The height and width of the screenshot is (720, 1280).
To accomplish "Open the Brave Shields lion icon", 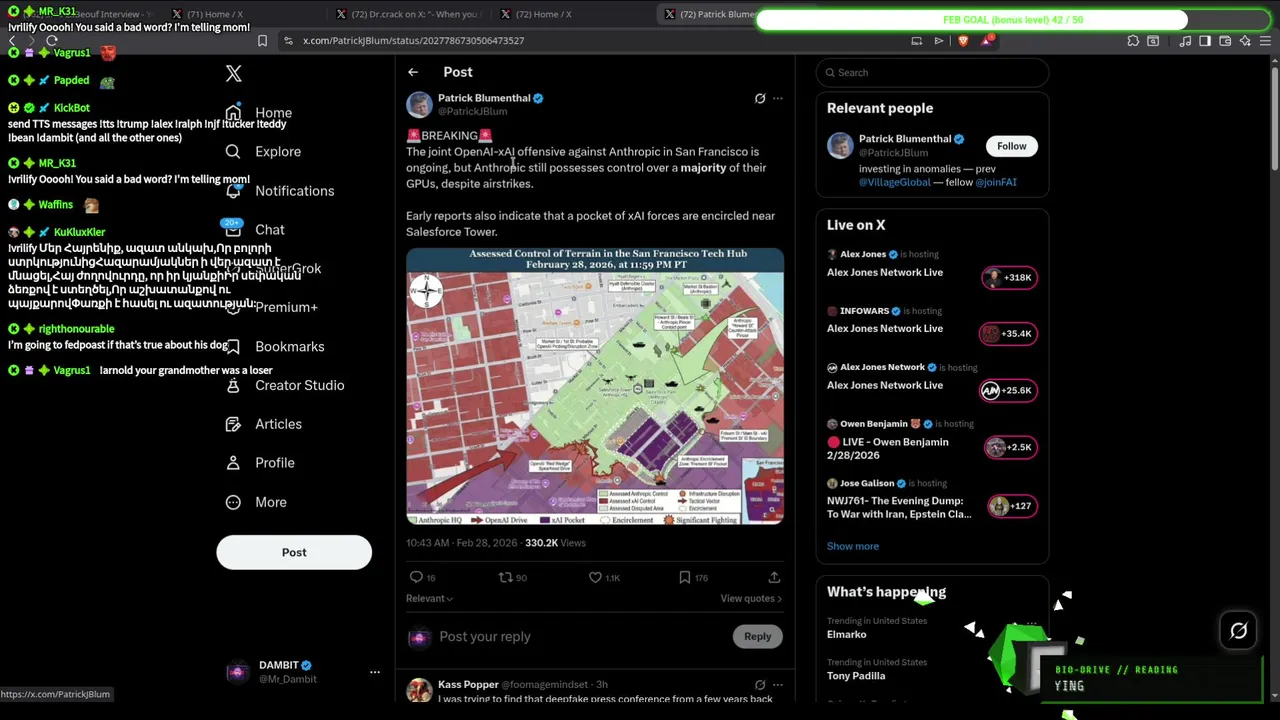I will [x=963, y=41].
